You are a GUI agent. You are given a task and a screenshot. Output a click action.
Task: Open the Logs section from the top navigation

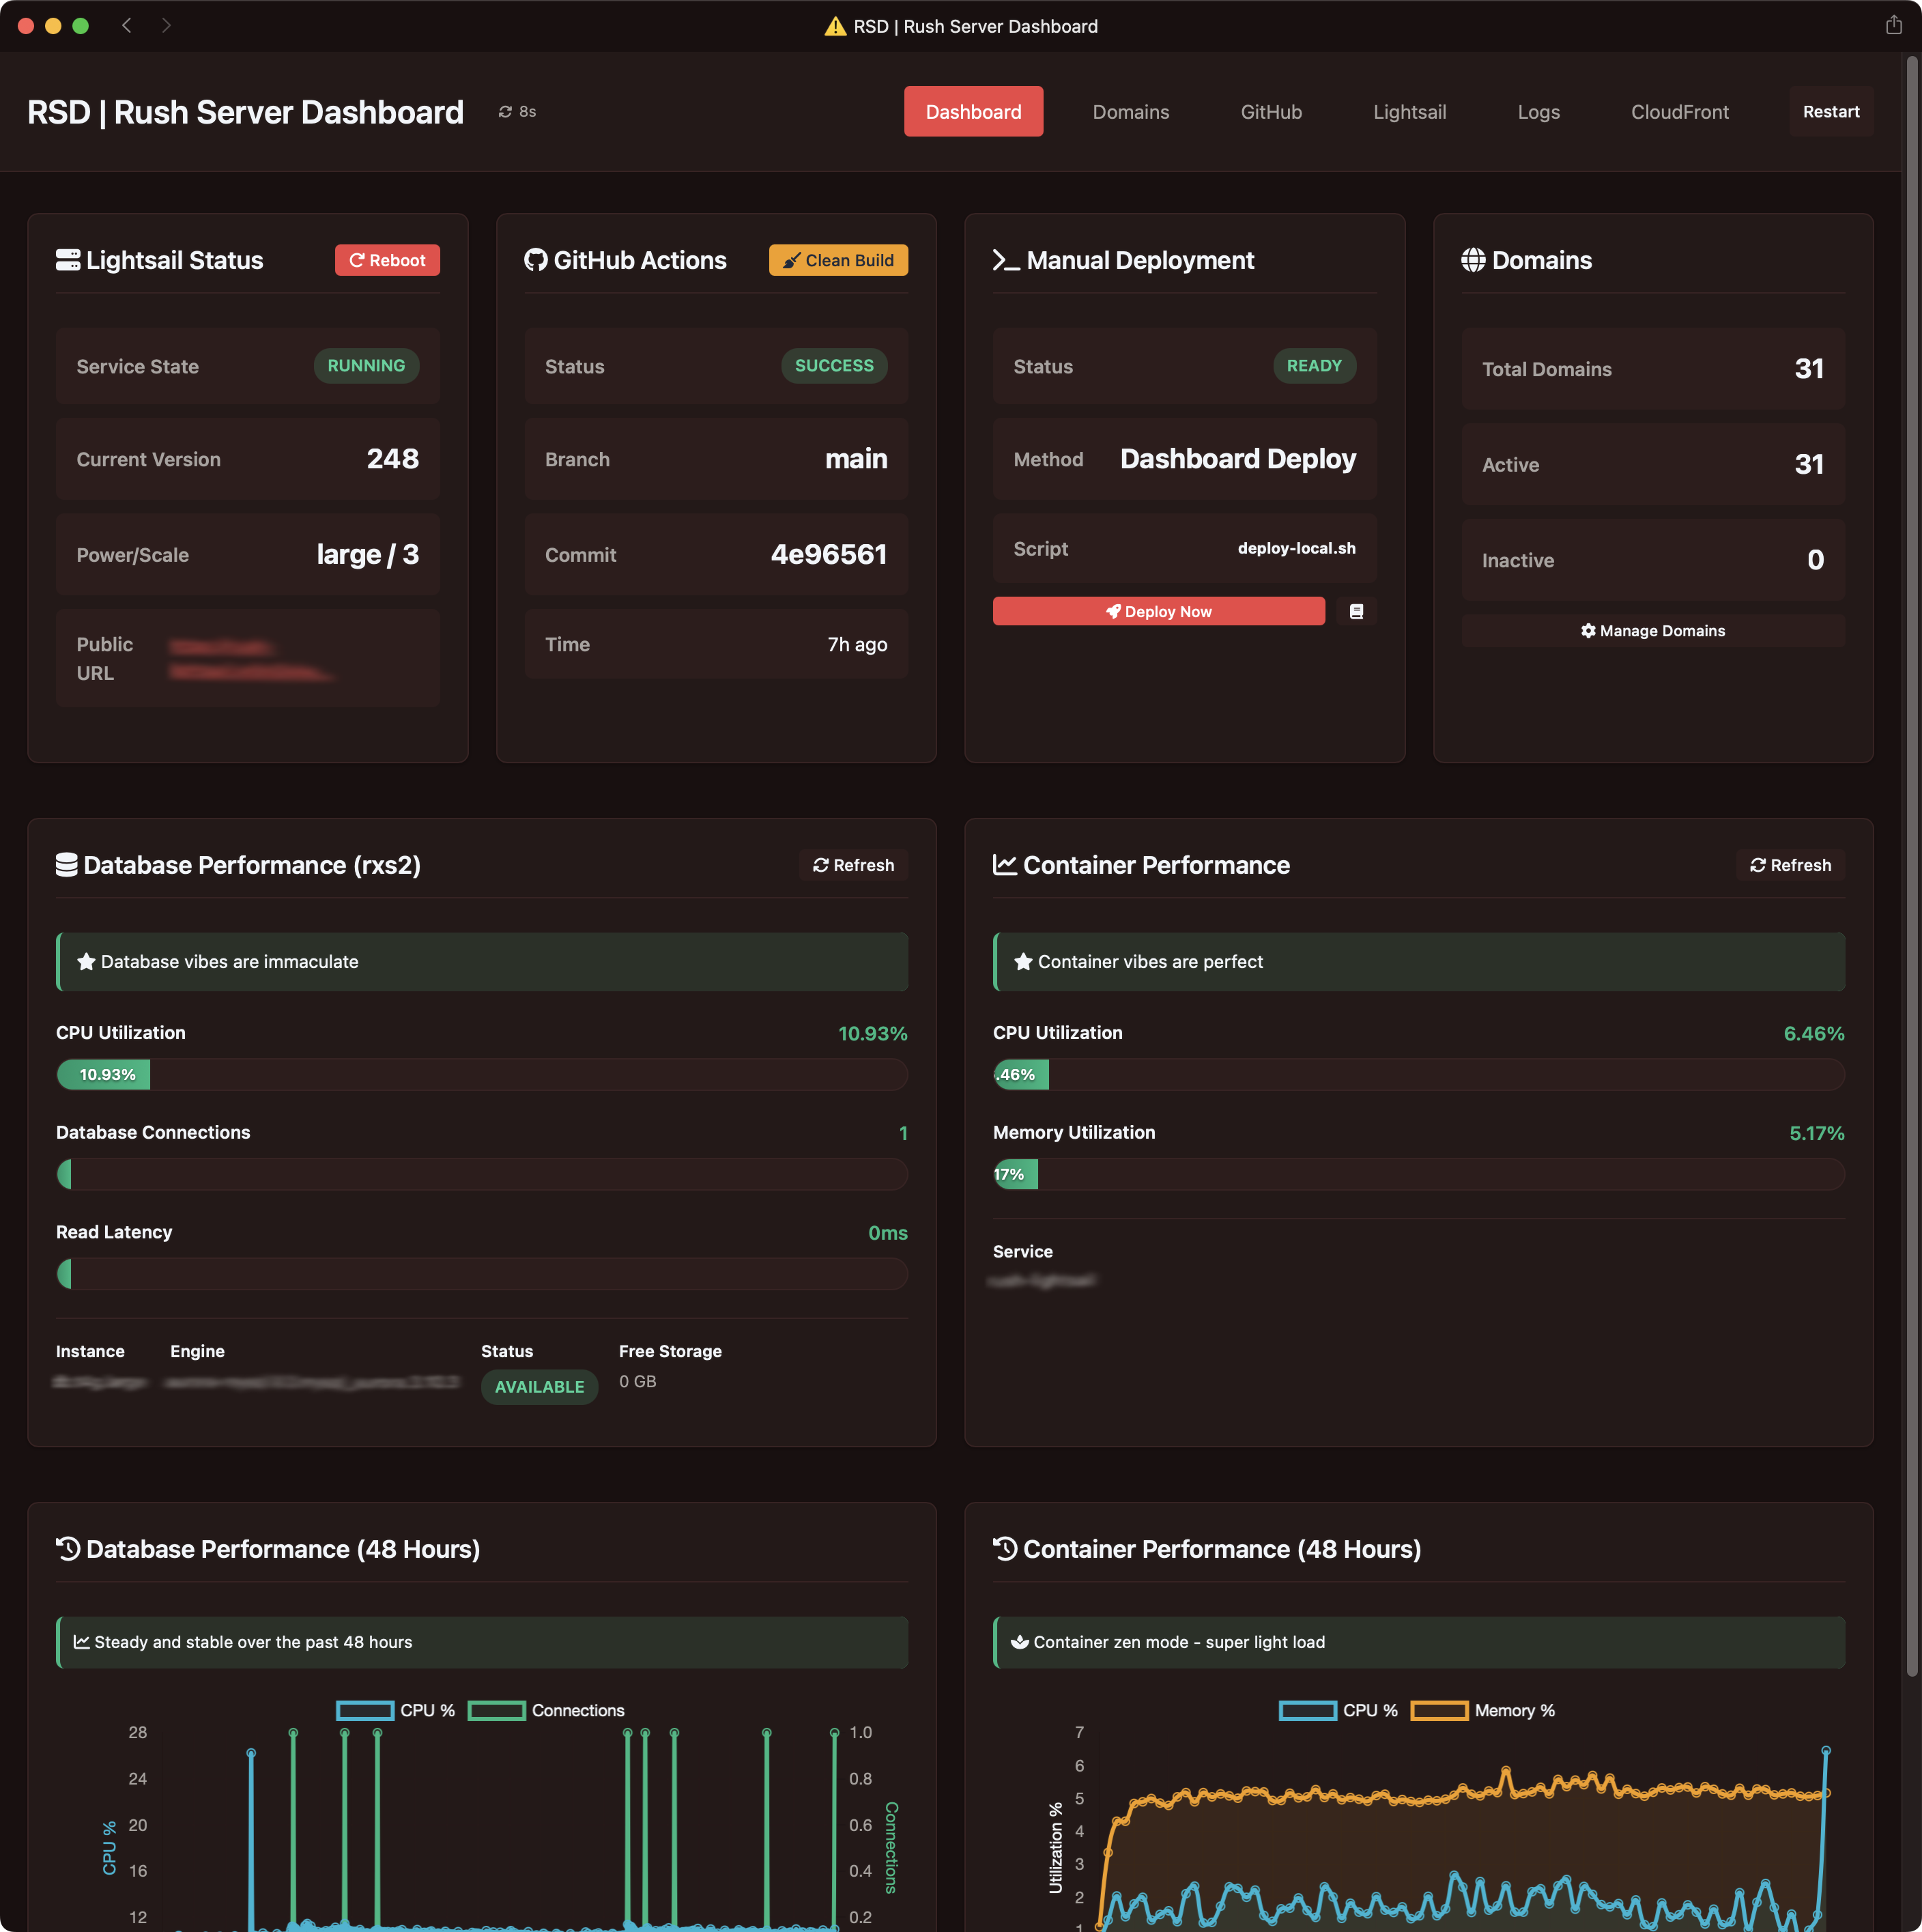[x=1539, y=112]
